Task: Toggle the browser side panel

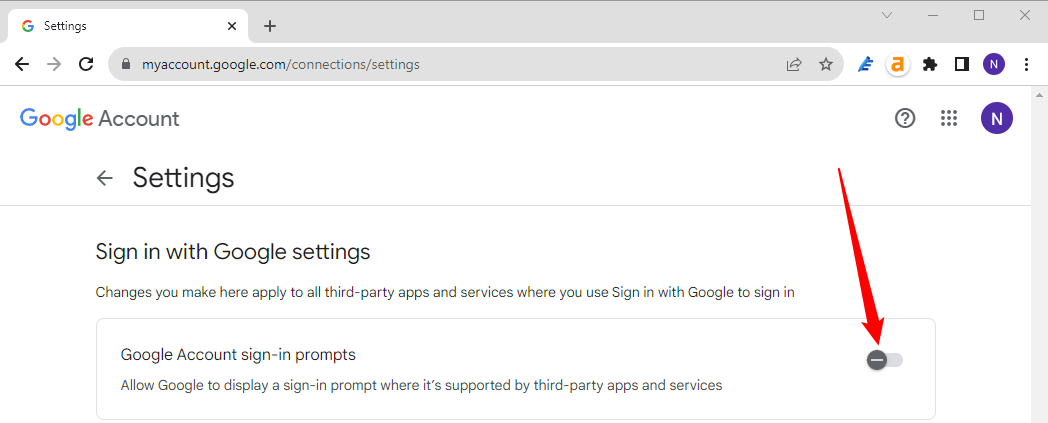Action: (962, 64)
